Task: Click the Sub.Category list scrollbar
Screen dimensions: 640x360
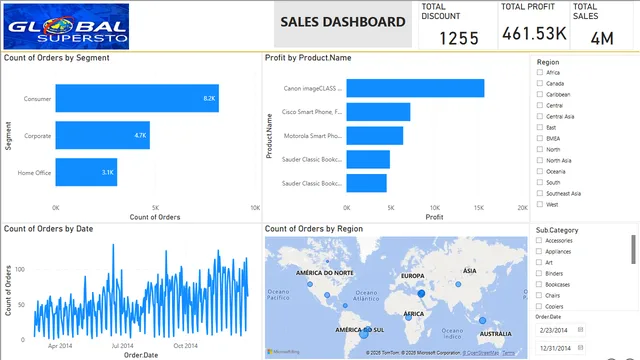Action: pyautogui.click(x=633, y=249)
